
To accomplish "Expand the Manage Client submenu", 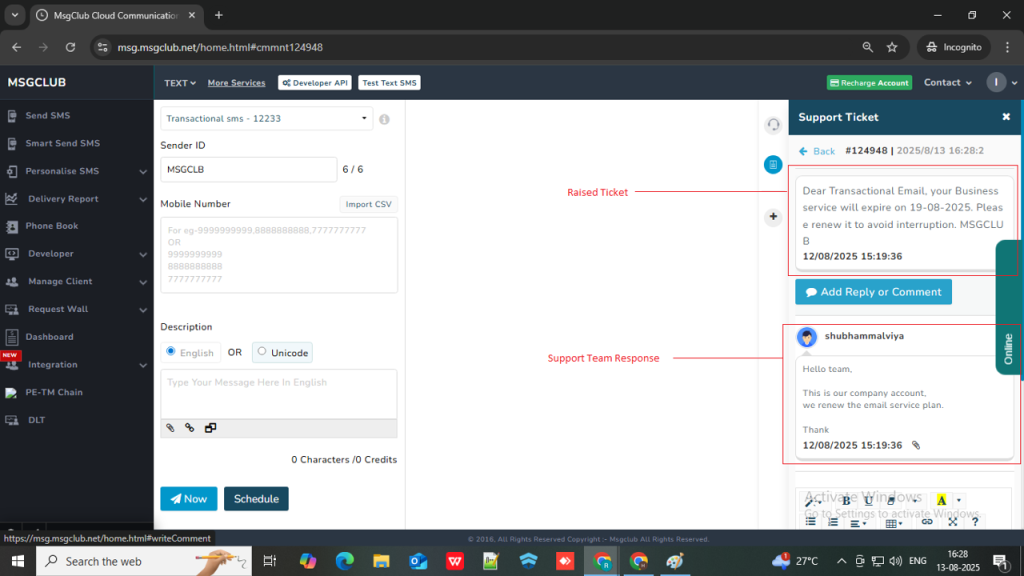I will pyautogui.click(x=76, y=281).
